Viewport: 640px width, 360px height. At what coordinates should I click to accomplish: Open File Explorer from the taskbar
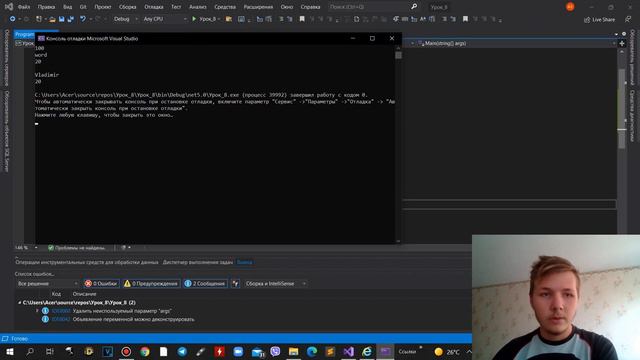click(x=293, y=351)
